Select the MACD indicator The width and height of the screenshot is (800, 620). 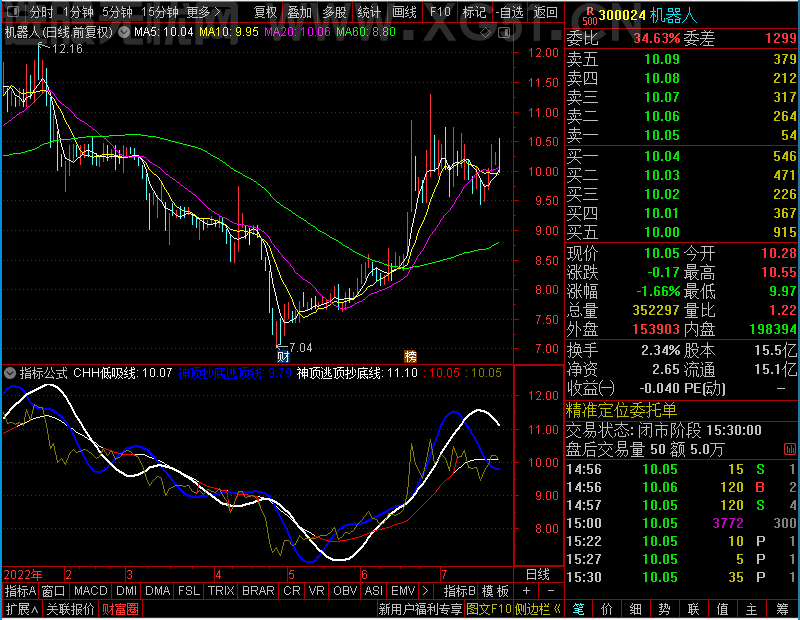(90, 591)
